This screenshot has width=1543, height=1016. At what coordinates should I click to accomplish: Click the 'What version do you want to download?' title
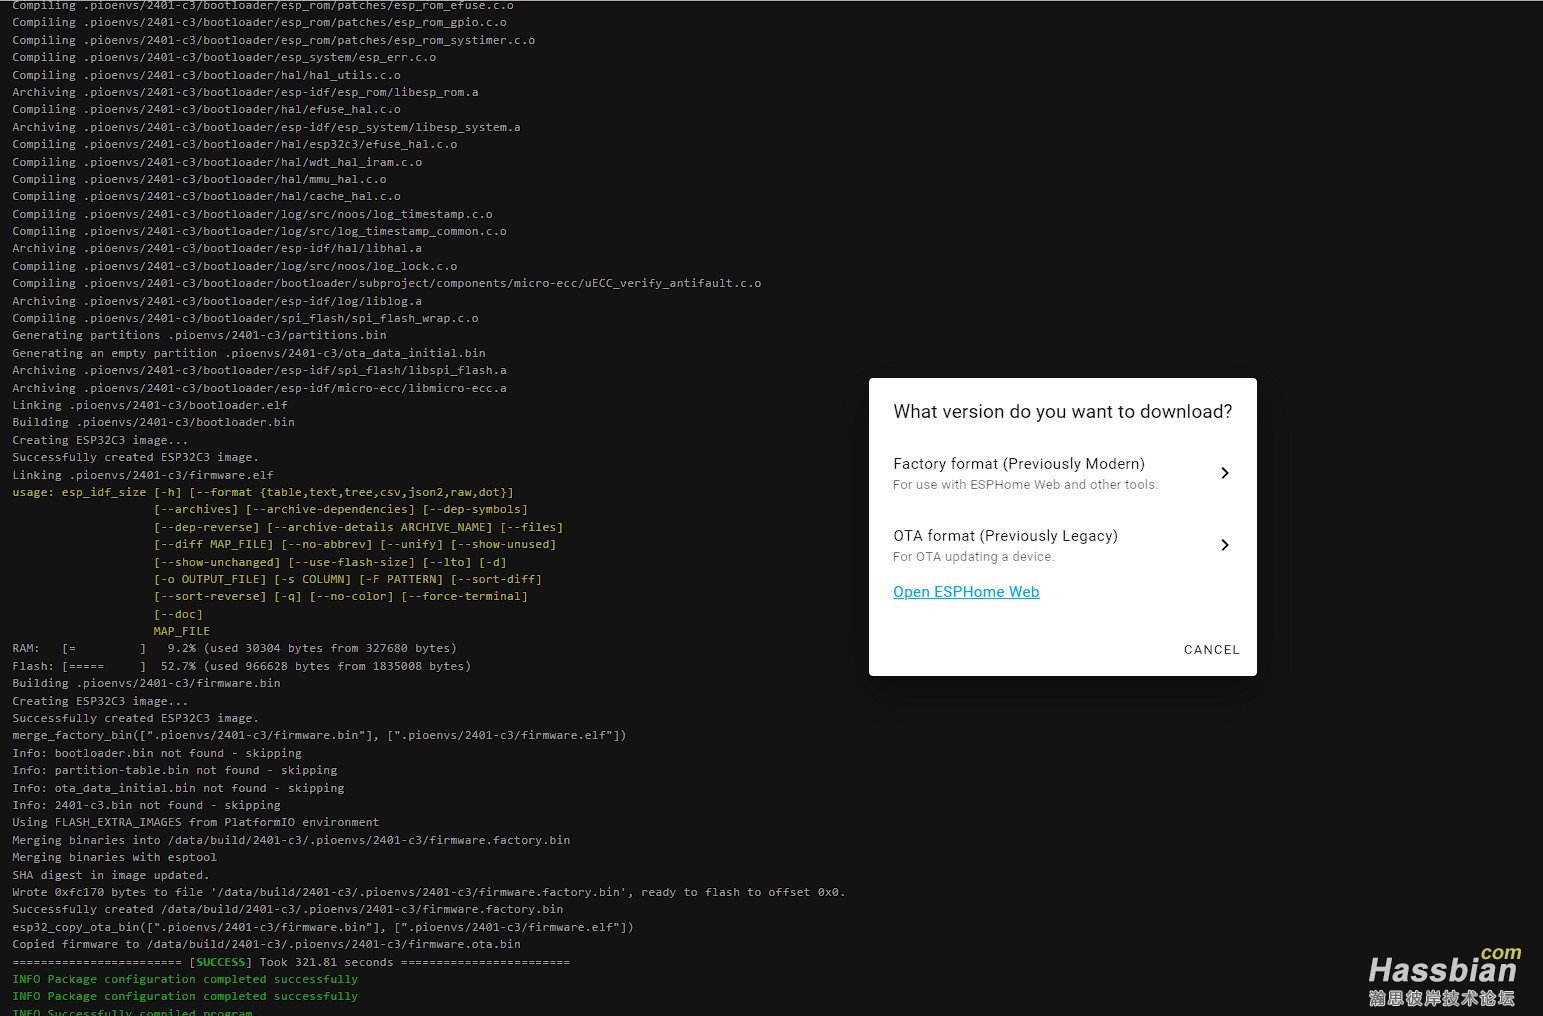click(1062, 412)
